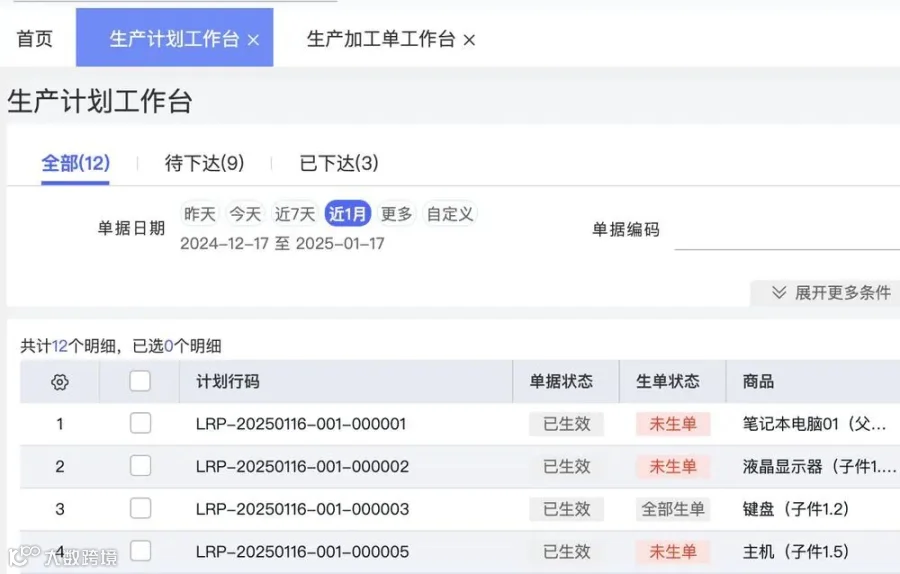Click 未生单 status in row 2

point(673,466)
